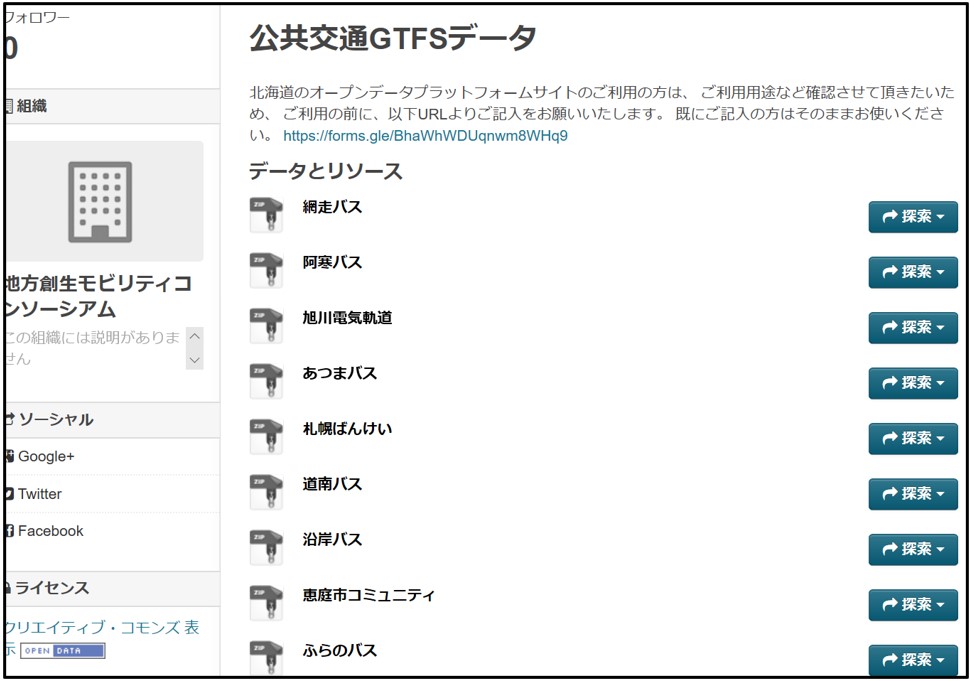Open the 網走バス resource link

(332, 207)
